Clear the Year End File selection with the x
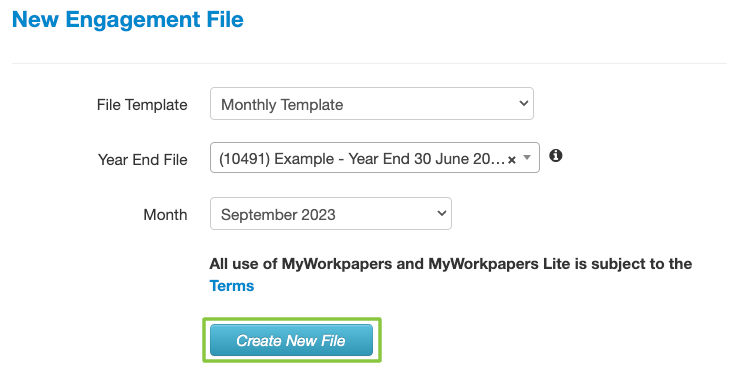Screen dimensions: 736x368 pos(512,160)
